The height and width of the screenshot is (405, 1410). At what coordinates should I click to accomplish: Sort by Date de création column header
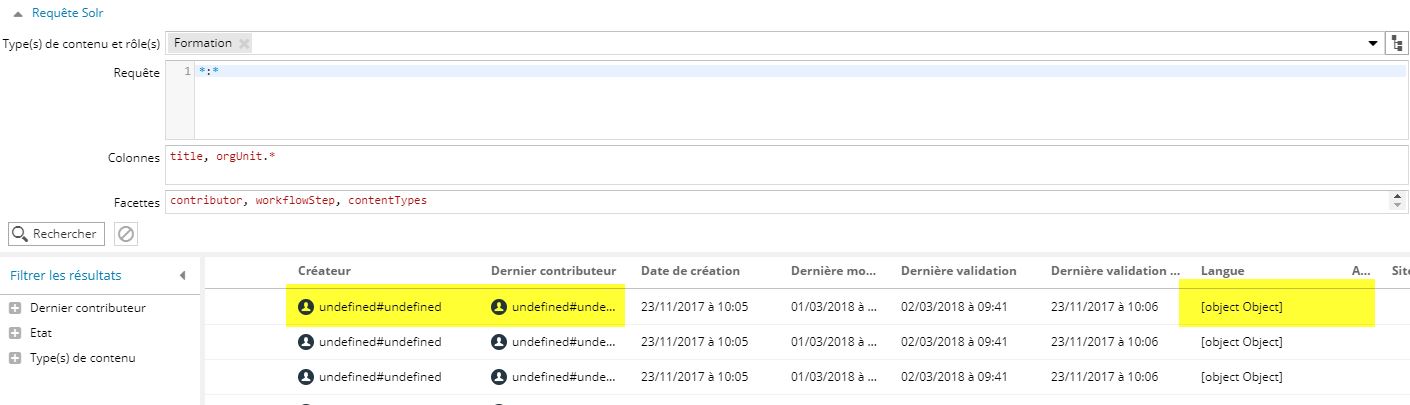pyautogui.click(x=690, y=271)
